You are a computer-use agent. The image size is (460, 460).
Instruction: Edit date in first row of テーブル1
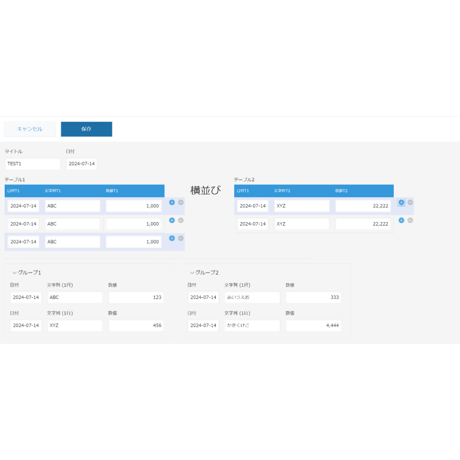(x=23, y=206)
